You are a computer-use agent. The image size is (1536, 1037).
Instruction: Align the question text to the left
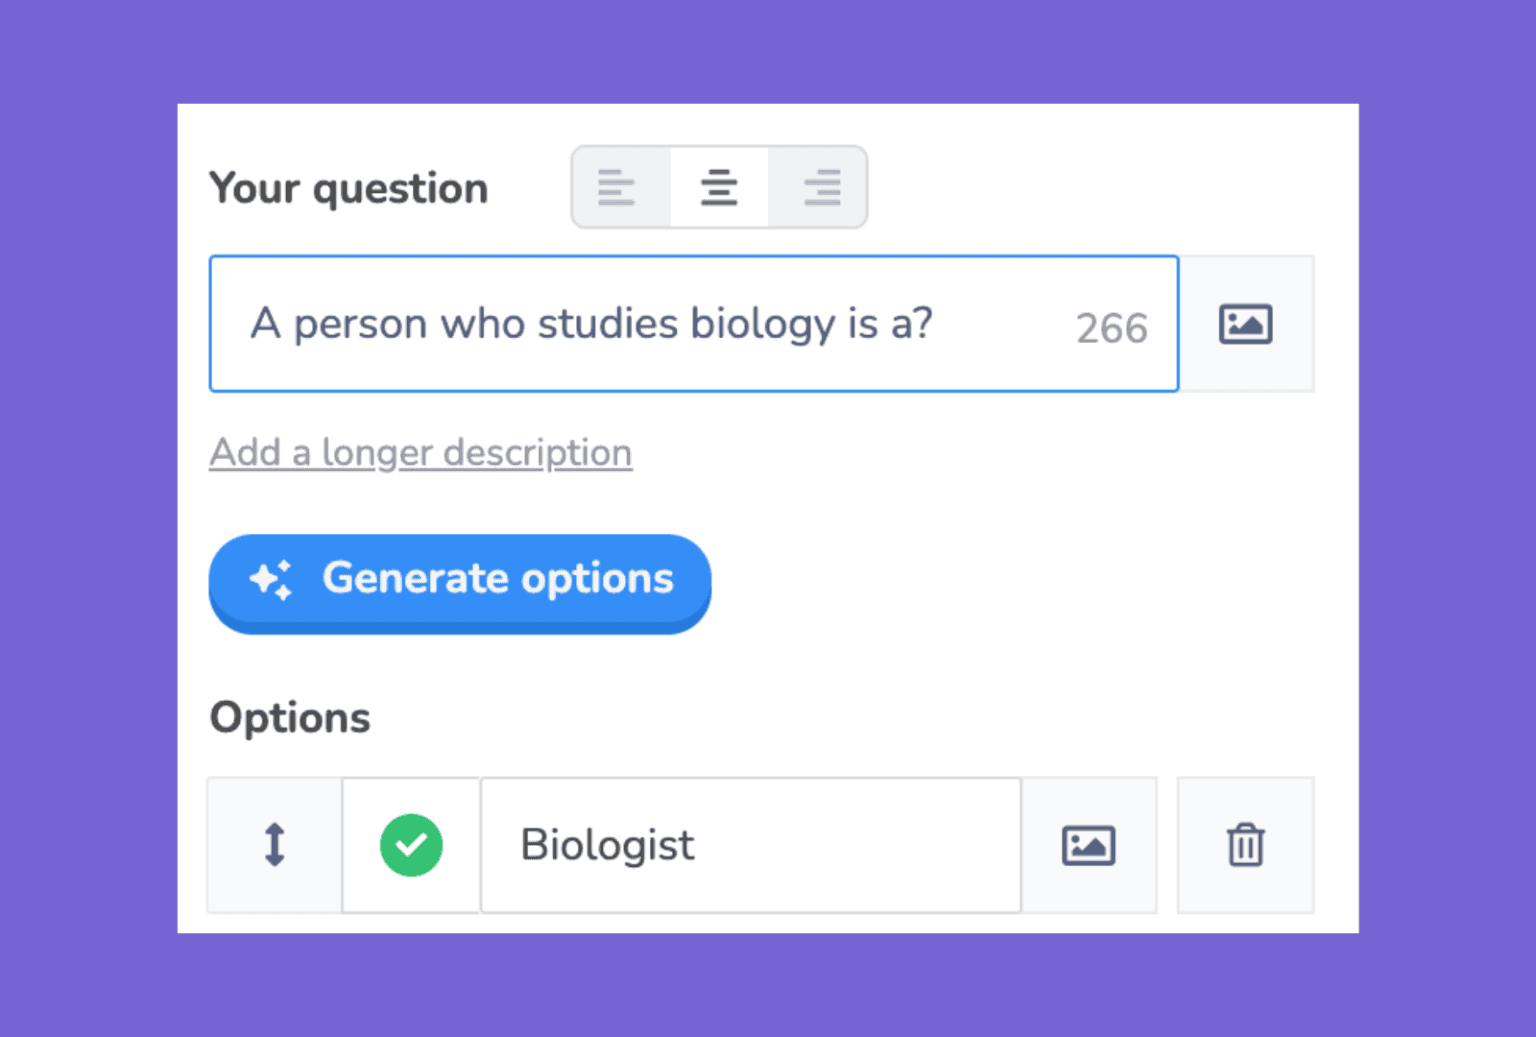click(617, 188)
